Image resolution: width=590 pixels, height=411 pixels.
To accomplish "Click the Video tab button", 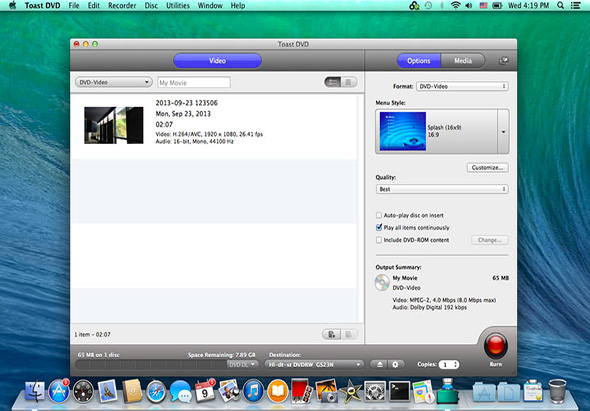I will coord(217,61).
